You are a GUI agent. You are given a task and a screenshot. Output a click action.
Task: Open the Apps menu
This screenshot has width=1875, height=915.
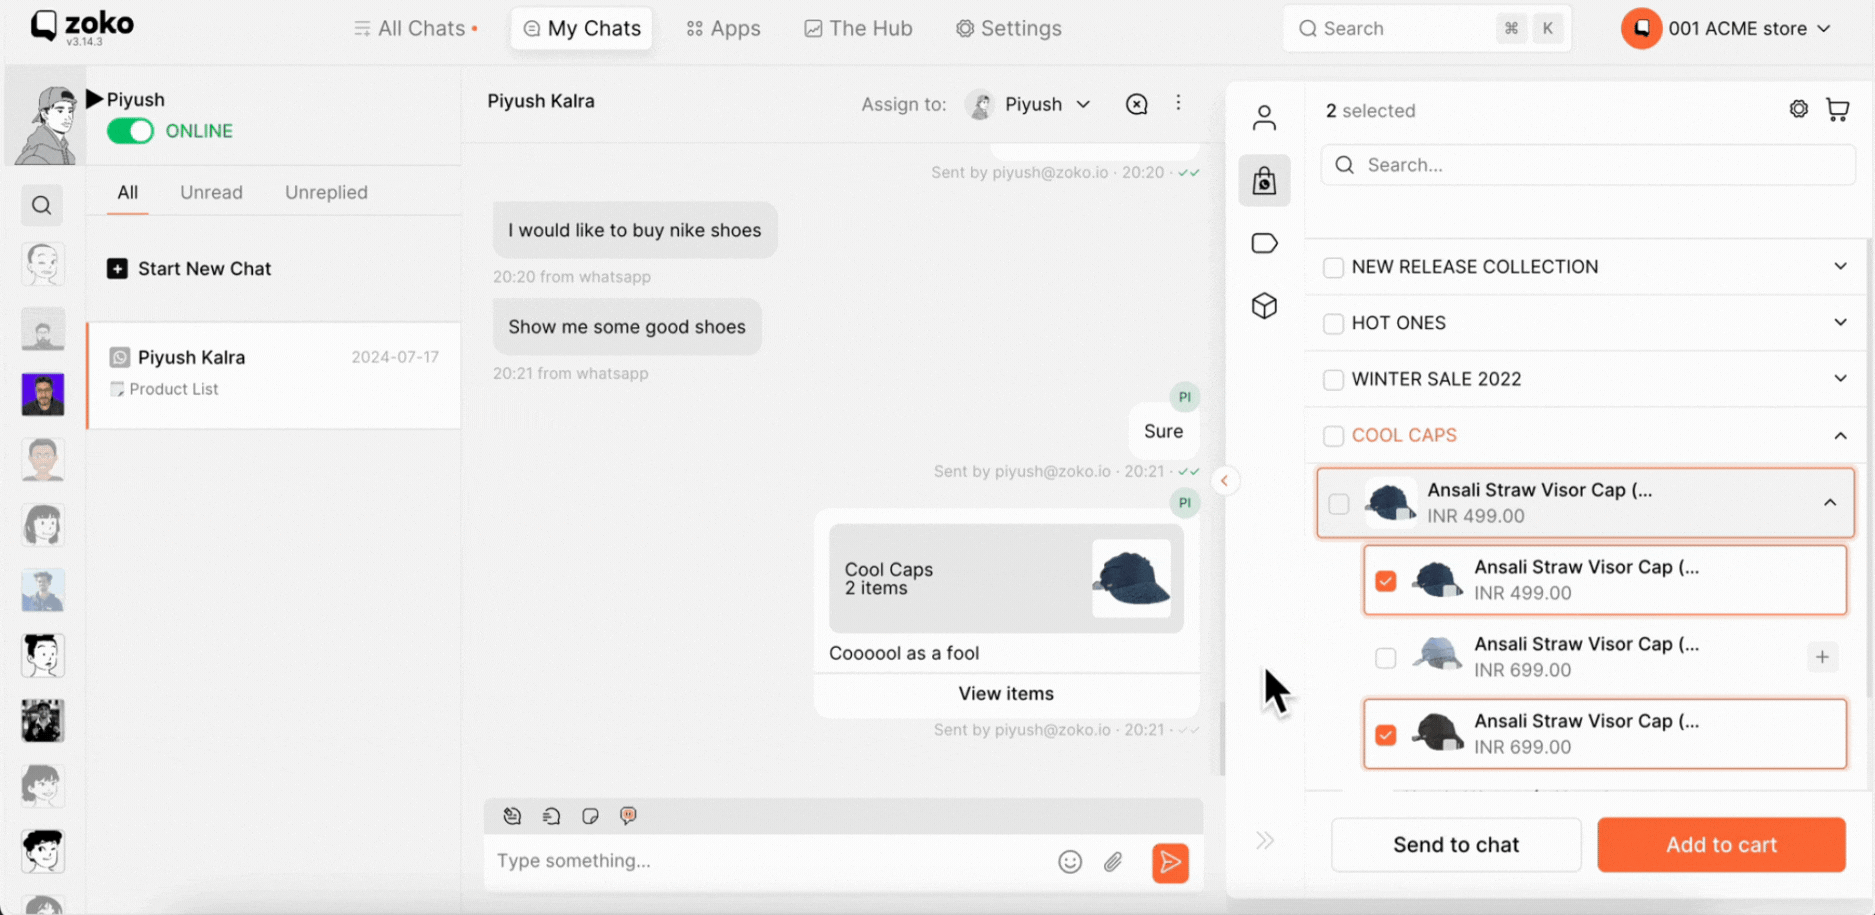[x=723, y=28]
